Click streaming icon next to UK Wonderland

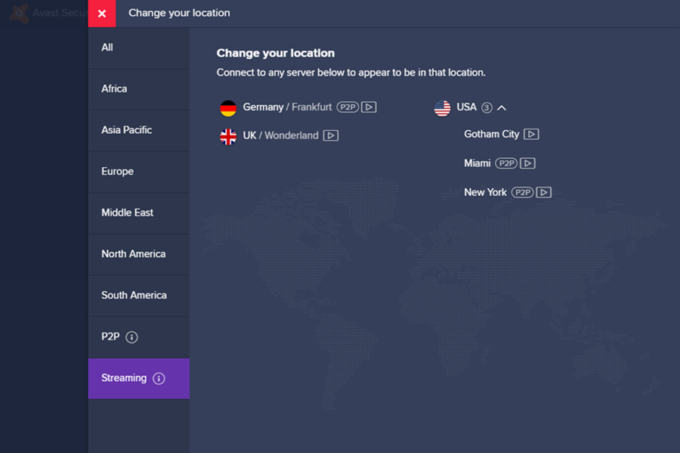tap(330, 136)
